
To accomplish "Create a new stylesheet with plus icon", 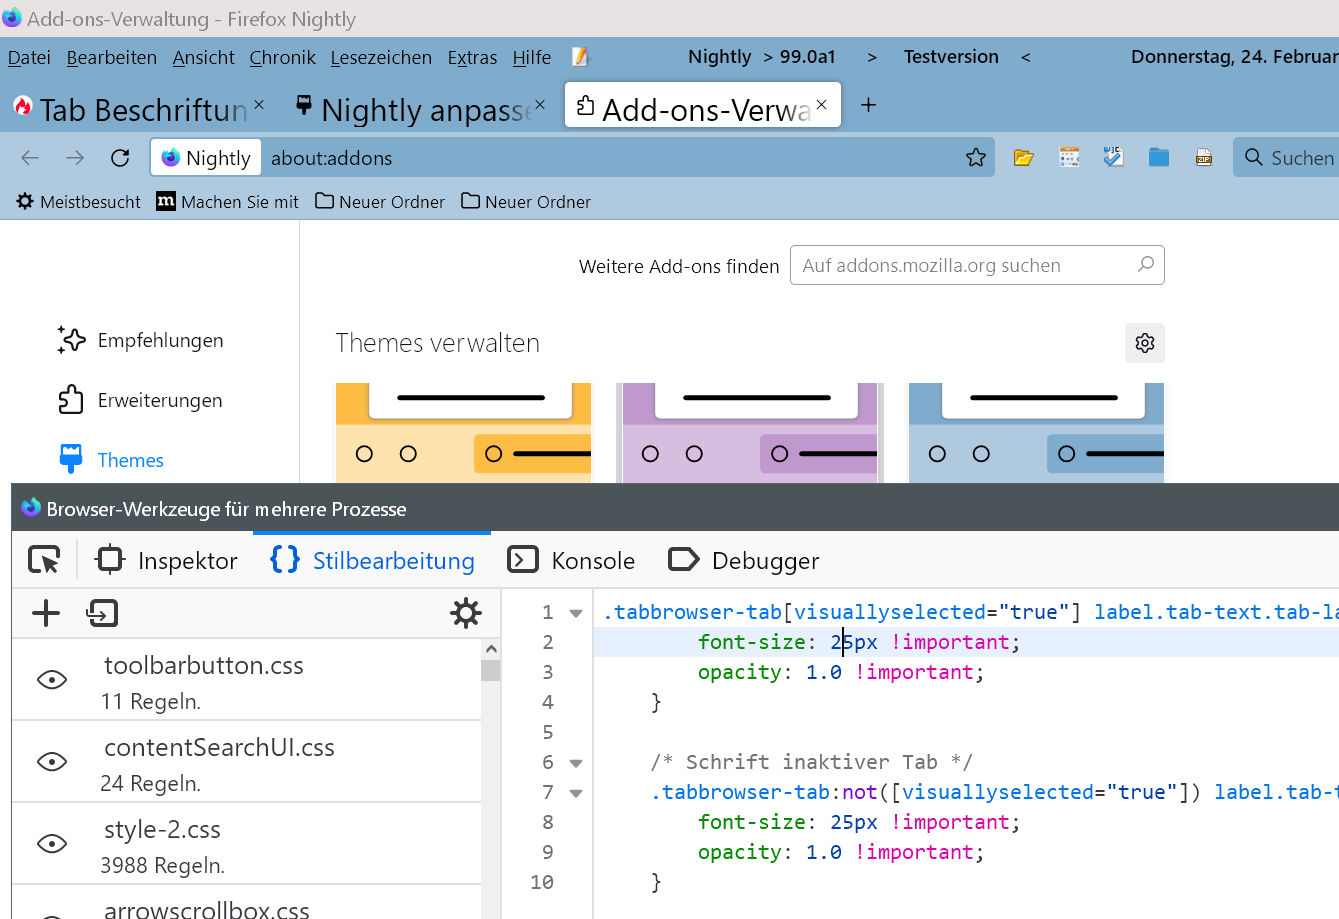I will [x=46, y=613].
